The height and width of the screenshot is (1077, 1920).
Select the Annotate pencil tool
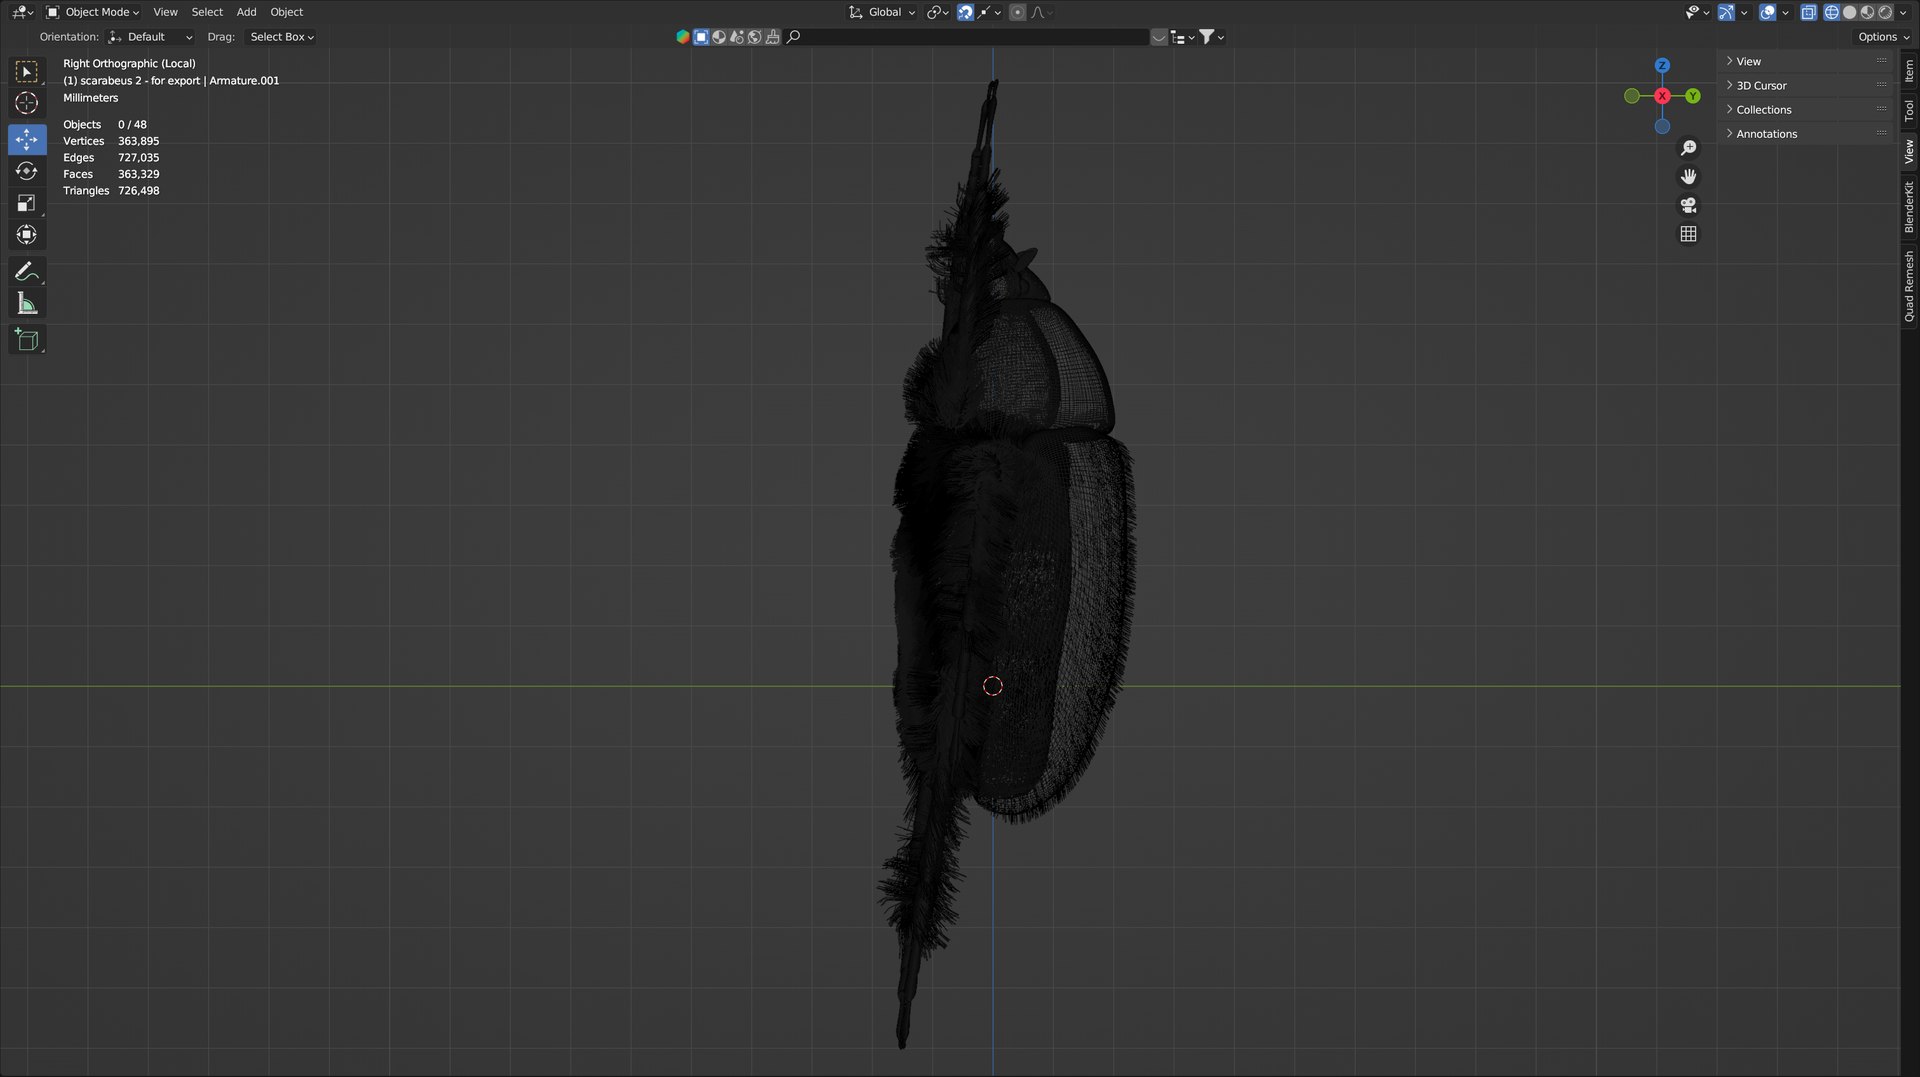coord(27,271)
